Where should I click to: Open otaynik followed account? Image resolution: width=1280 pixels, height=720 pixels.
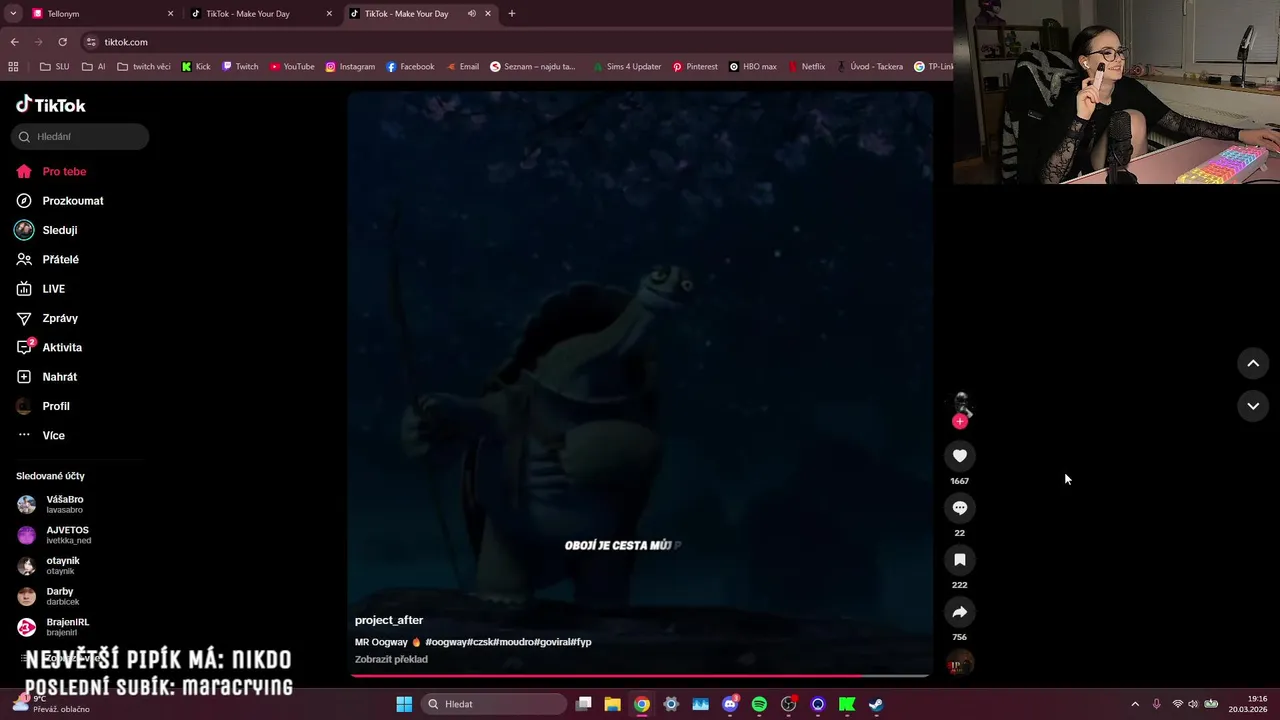click(62, 566)
